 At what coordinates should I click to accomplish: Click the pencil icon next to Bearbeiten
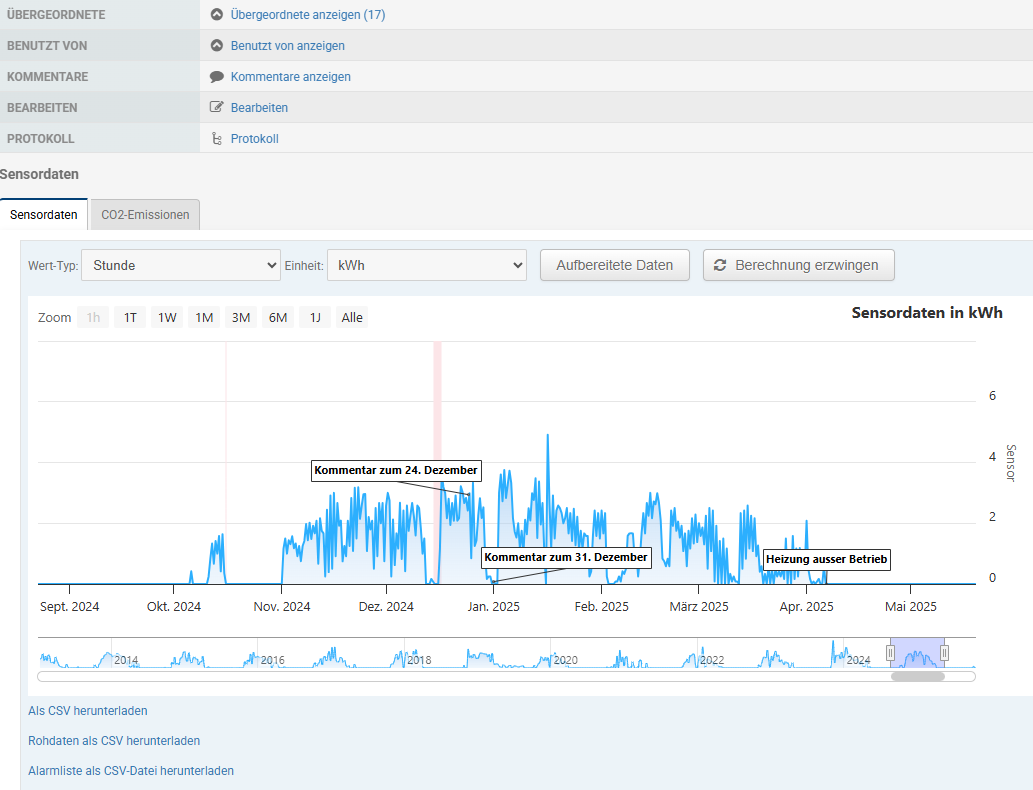[x=215, y=107]
